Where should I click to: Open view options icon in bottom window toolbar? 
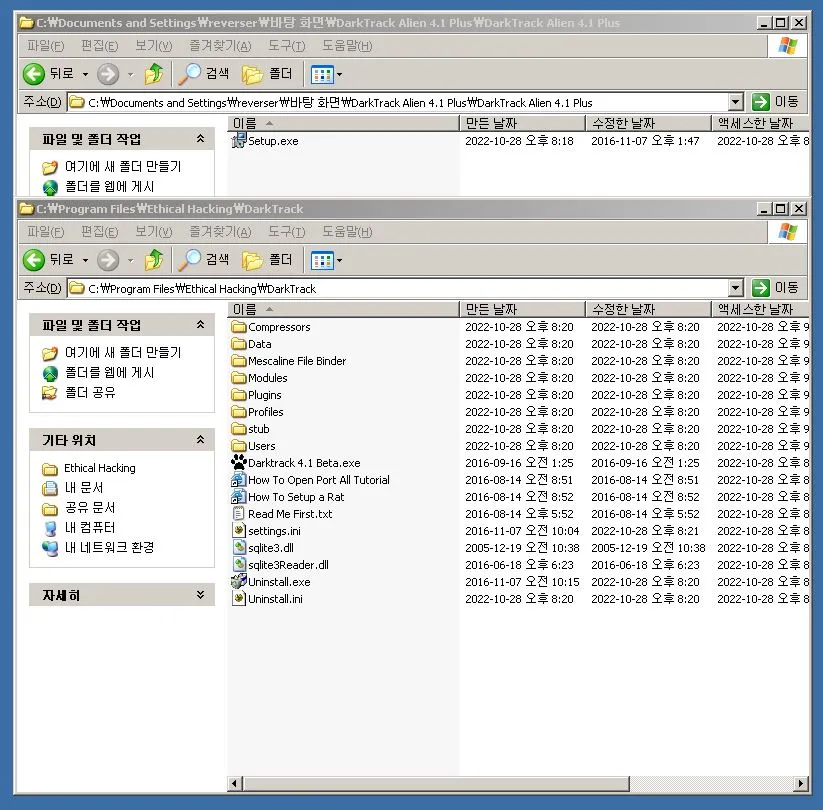pyautogui.click(x=322, y=260)
